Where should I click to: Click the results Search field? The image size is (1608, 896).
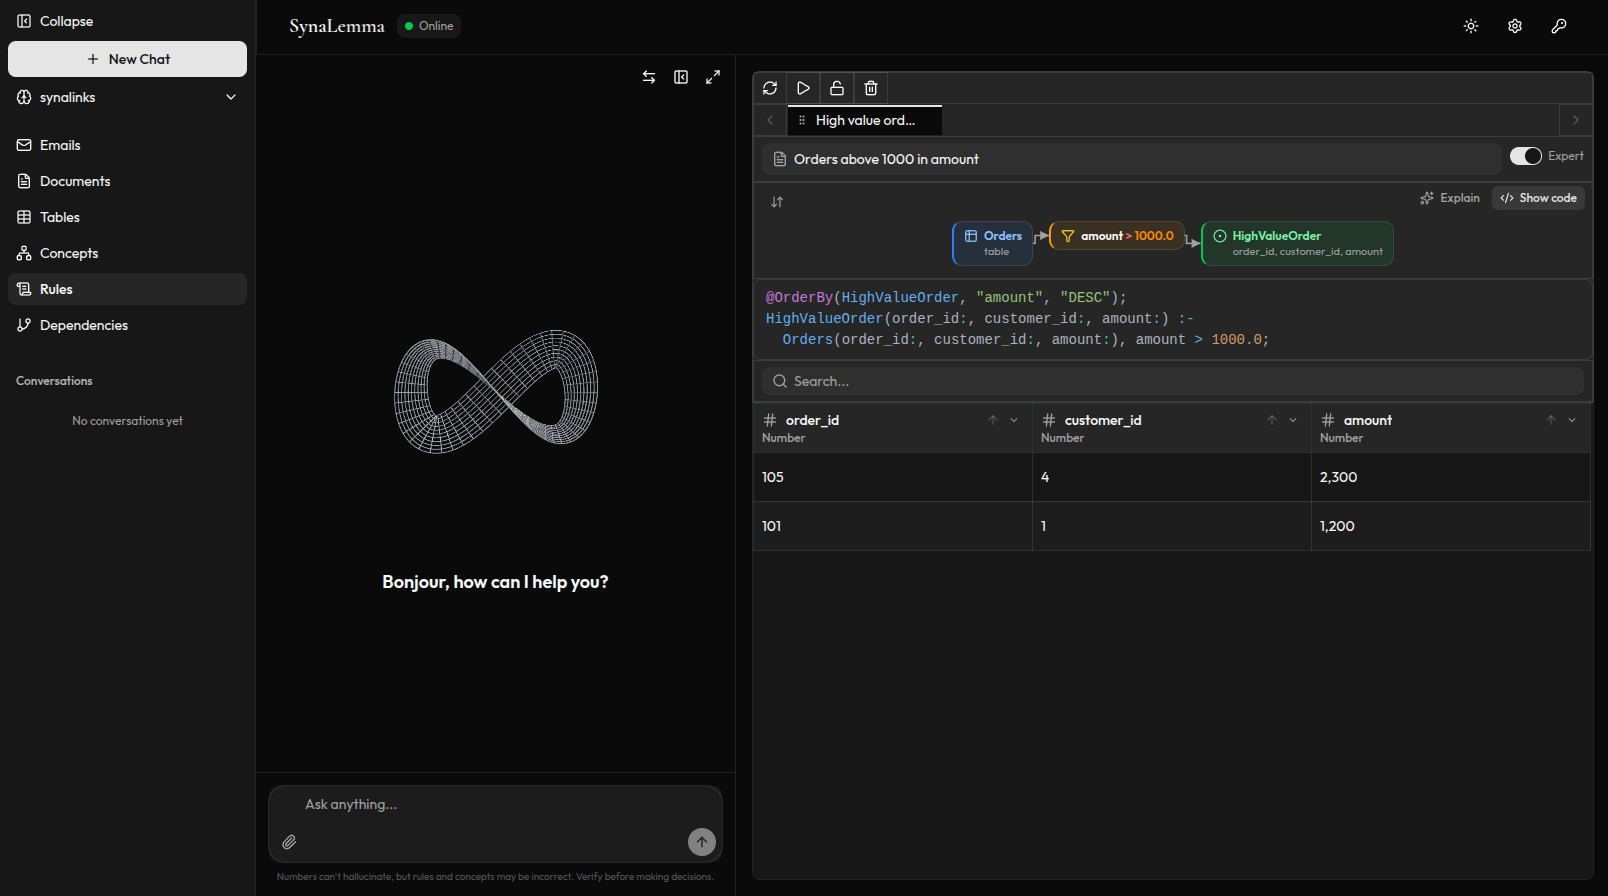pos(1173,381)
